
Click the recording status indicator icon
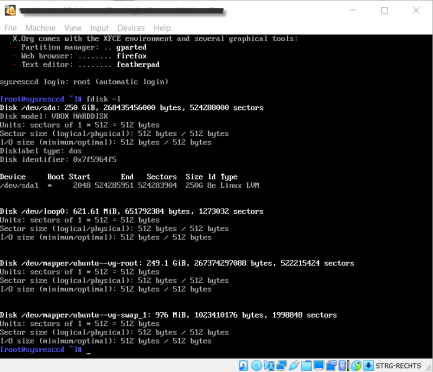click(x=331, y=366)
